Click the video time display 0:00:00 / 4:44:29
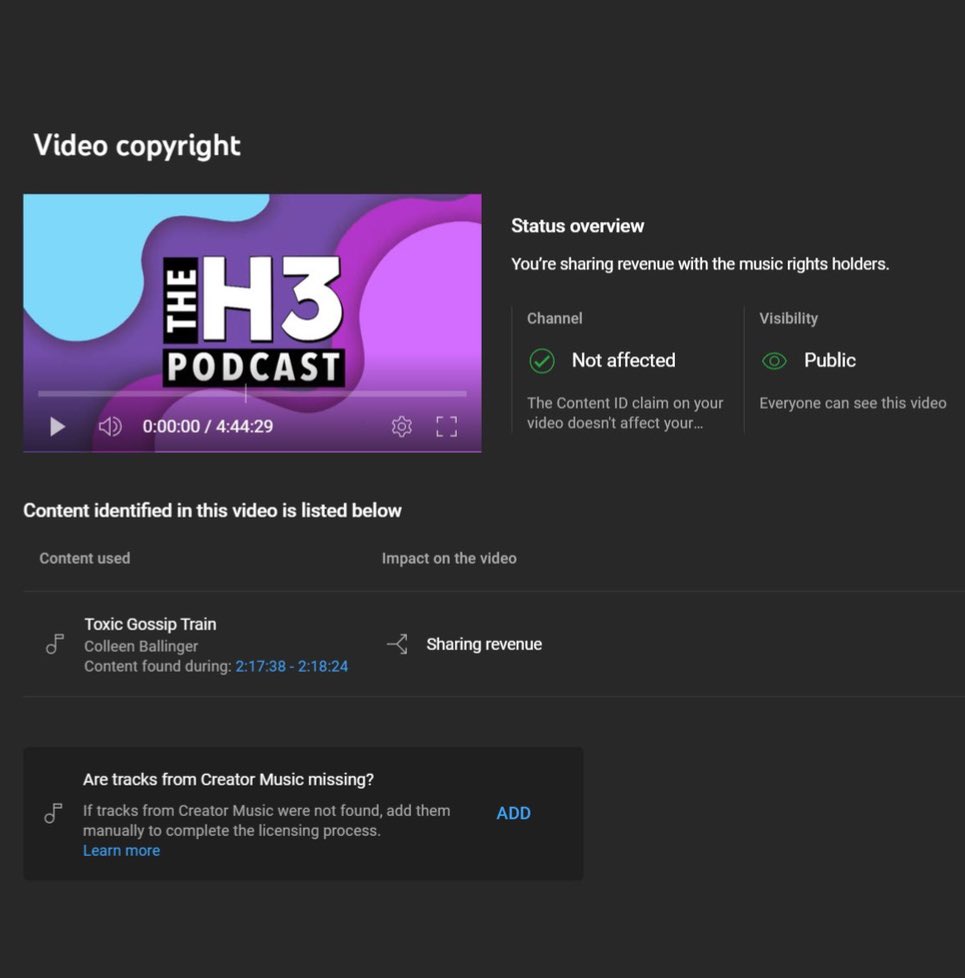 [x=208, y=427]
